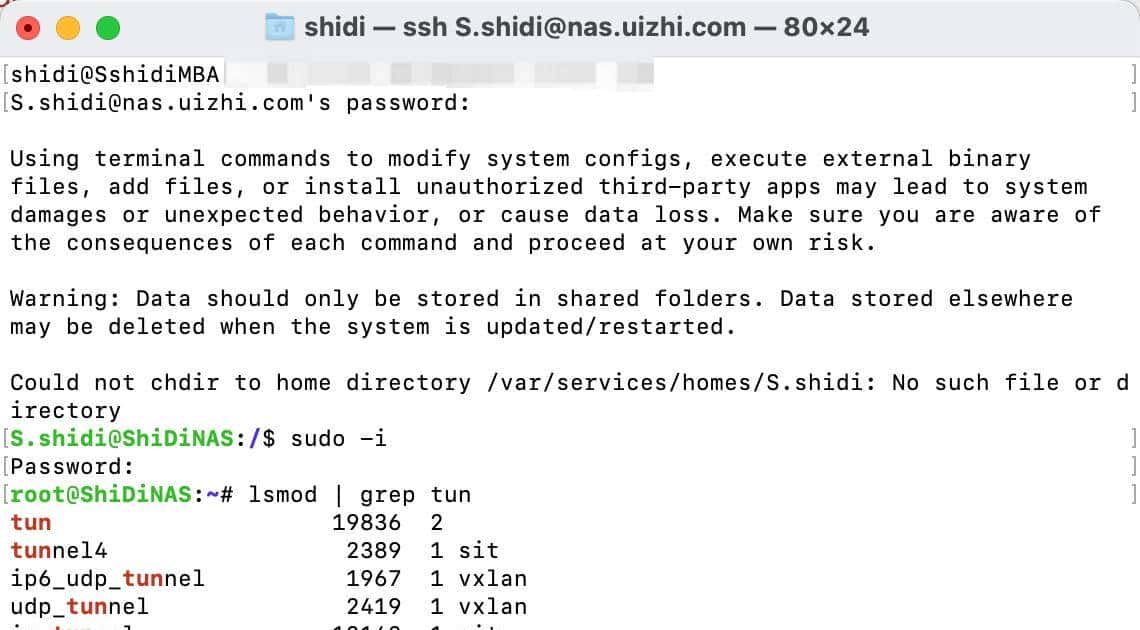Click the udp_tunnel module entry

[x=80, y=607]
